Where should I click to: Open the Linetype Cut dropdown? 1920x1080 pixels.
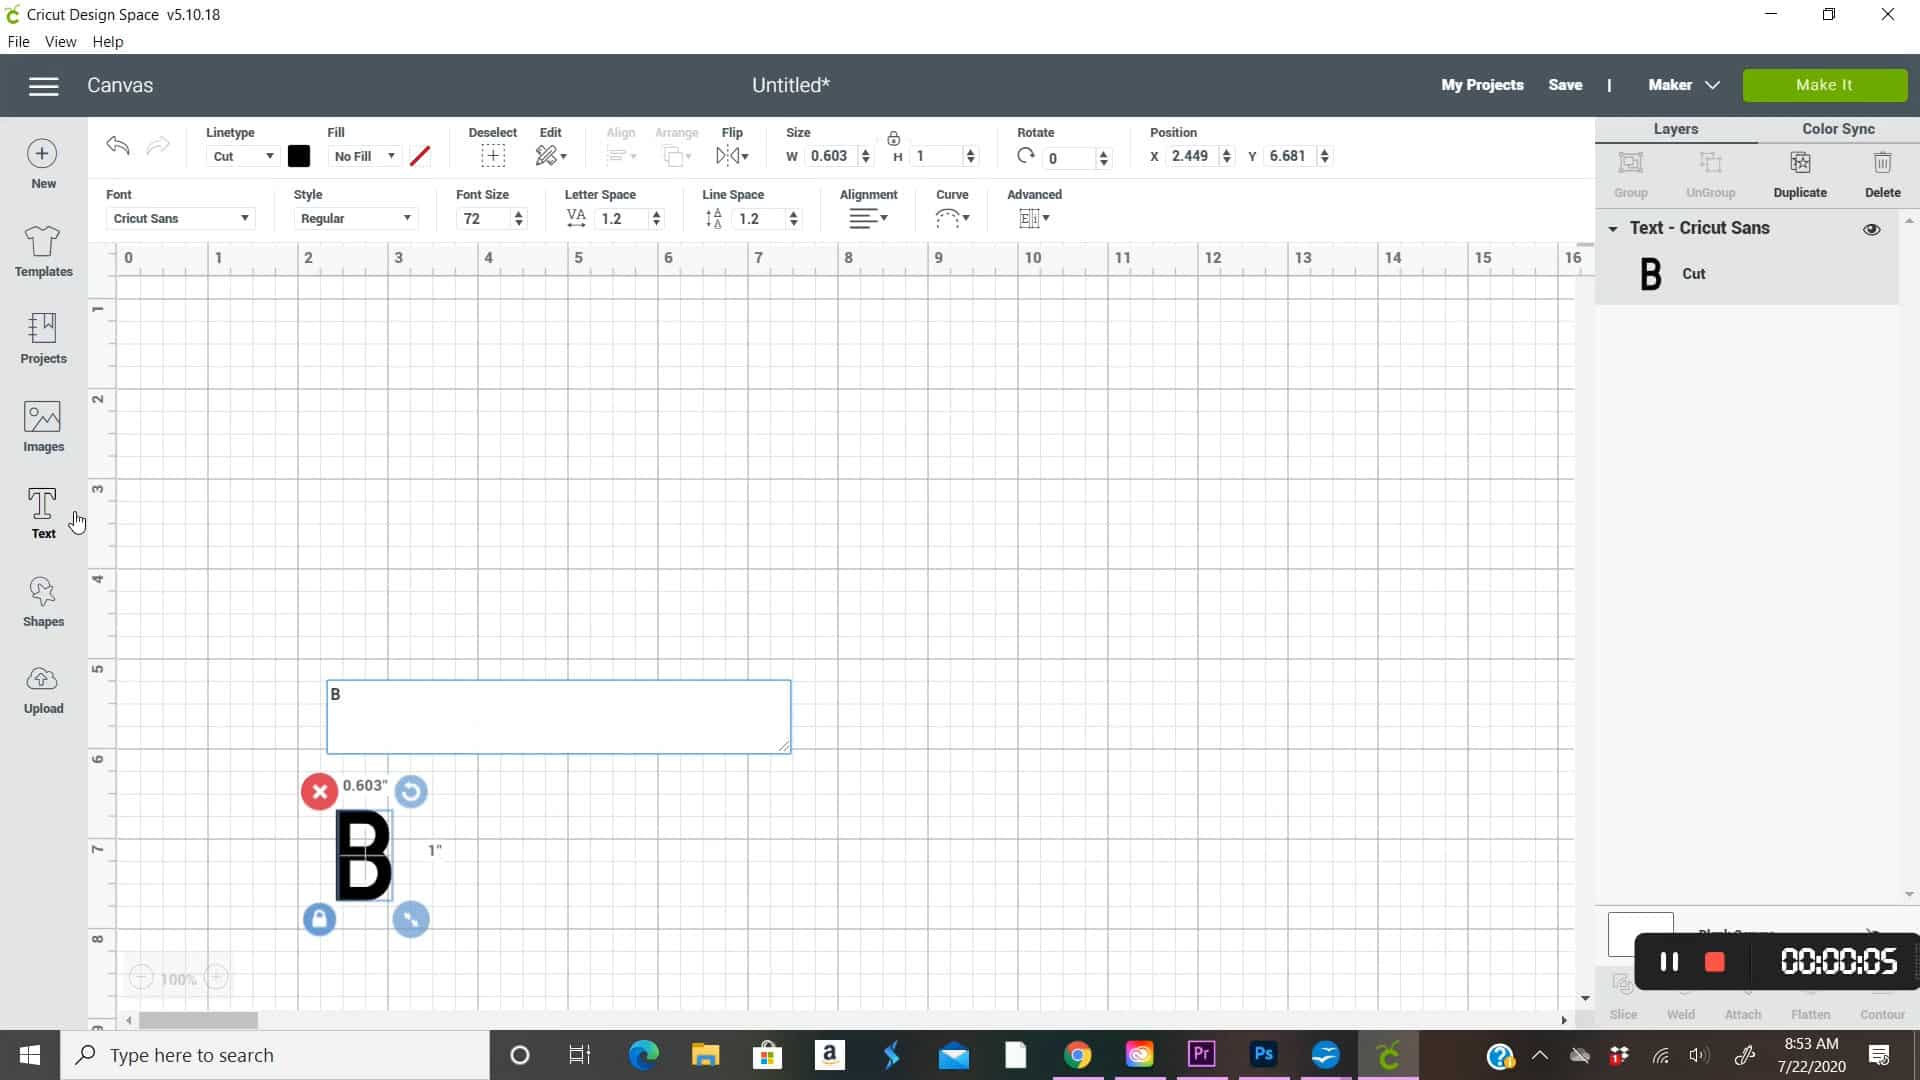243,156
